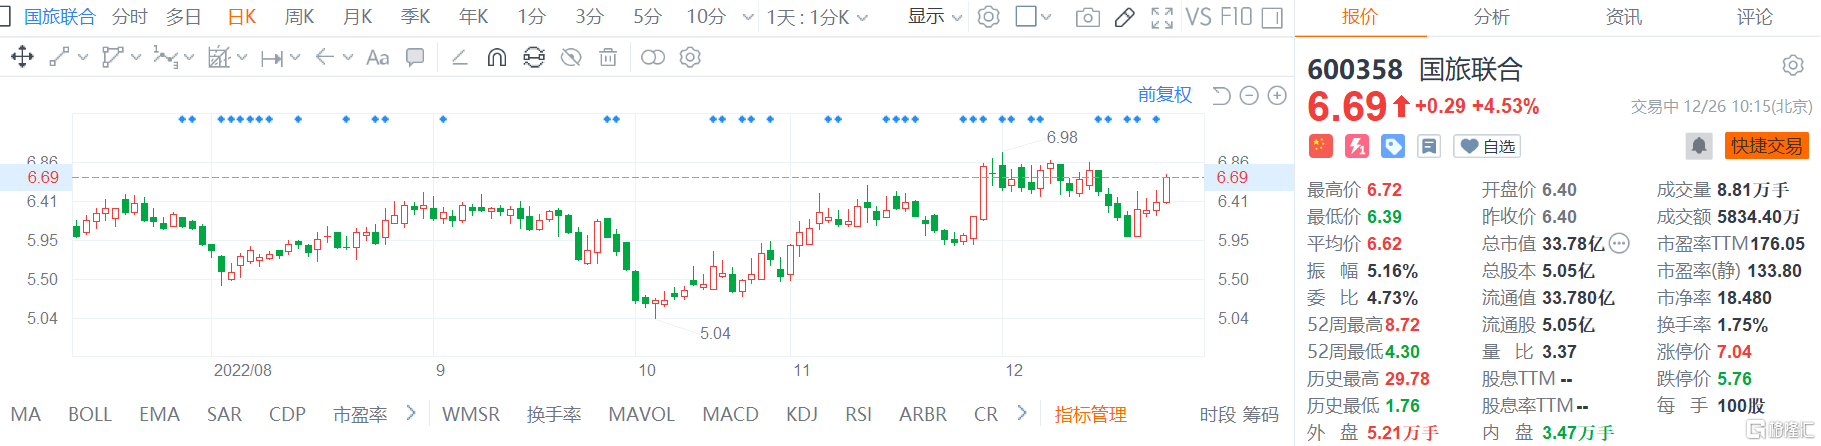Expand the line tool options arrow

(82, 57)
